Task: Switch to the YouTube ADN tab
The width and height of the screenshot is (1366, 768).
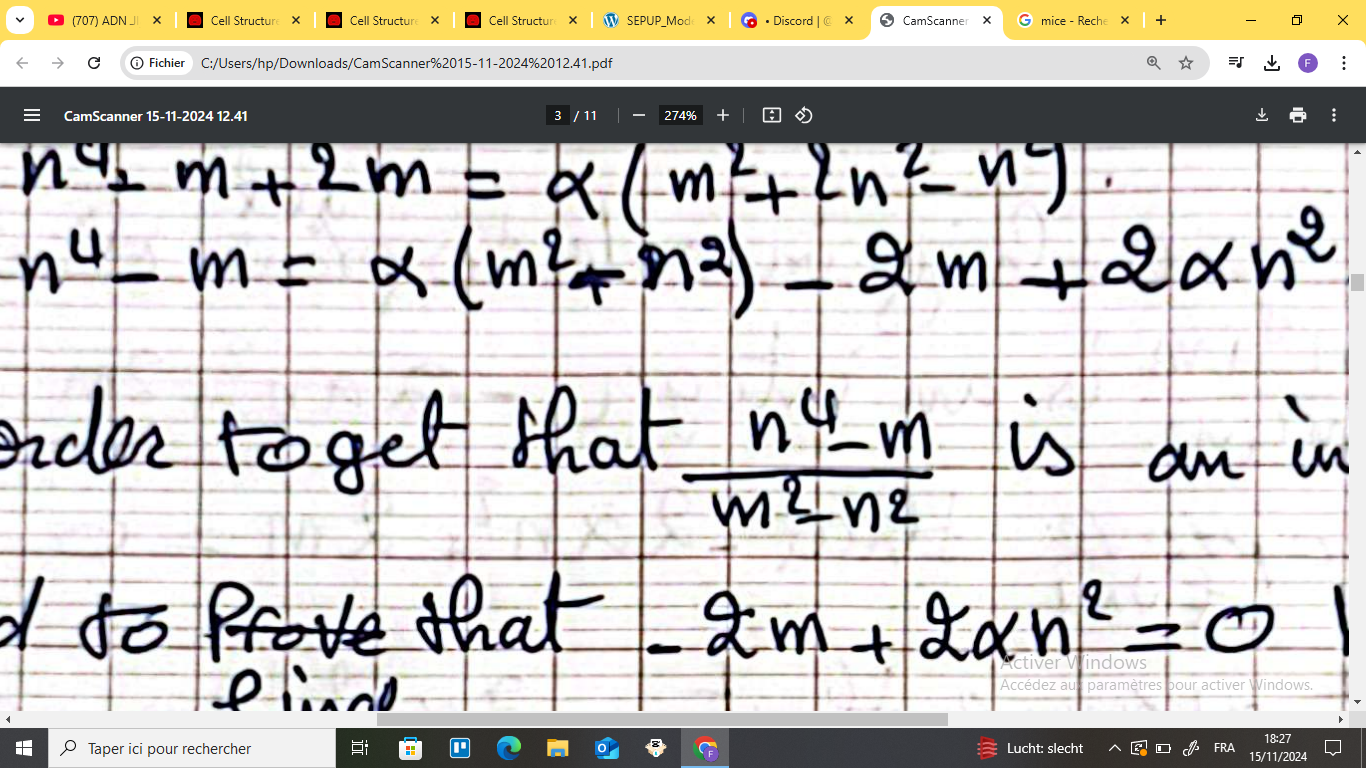Action: coord(104,20)
